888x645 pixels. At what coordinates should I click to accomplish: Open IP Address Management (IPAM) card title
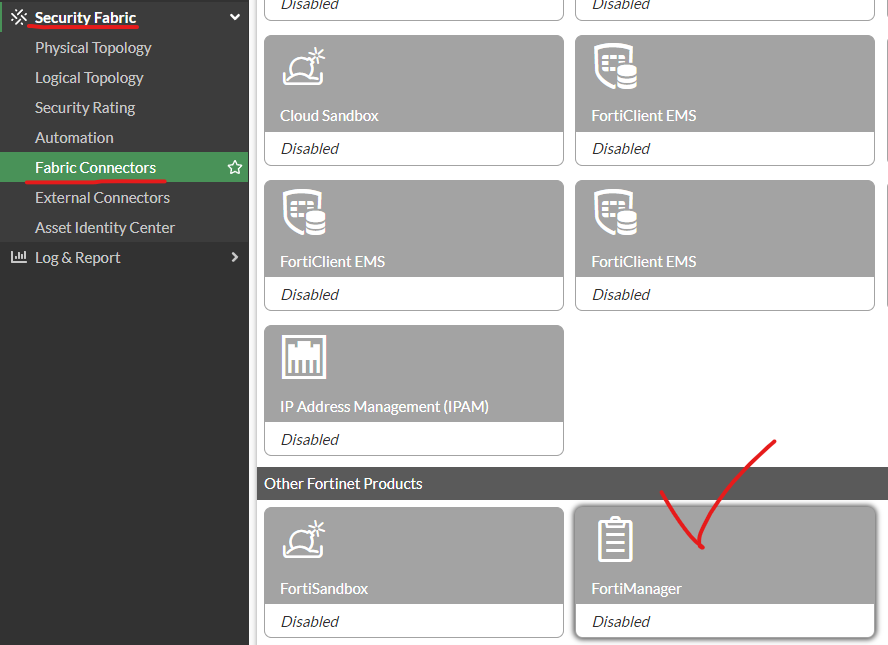[384, 407]
